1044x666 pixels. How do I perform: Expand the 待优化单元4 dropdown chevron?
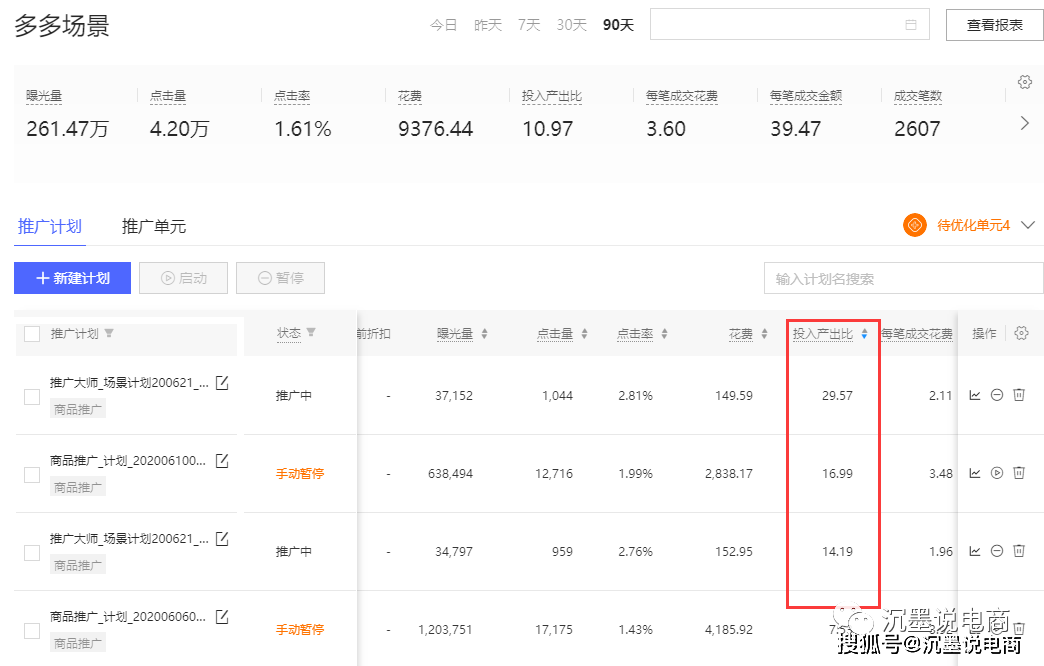pyautogui.click(x=1028, y=225)
